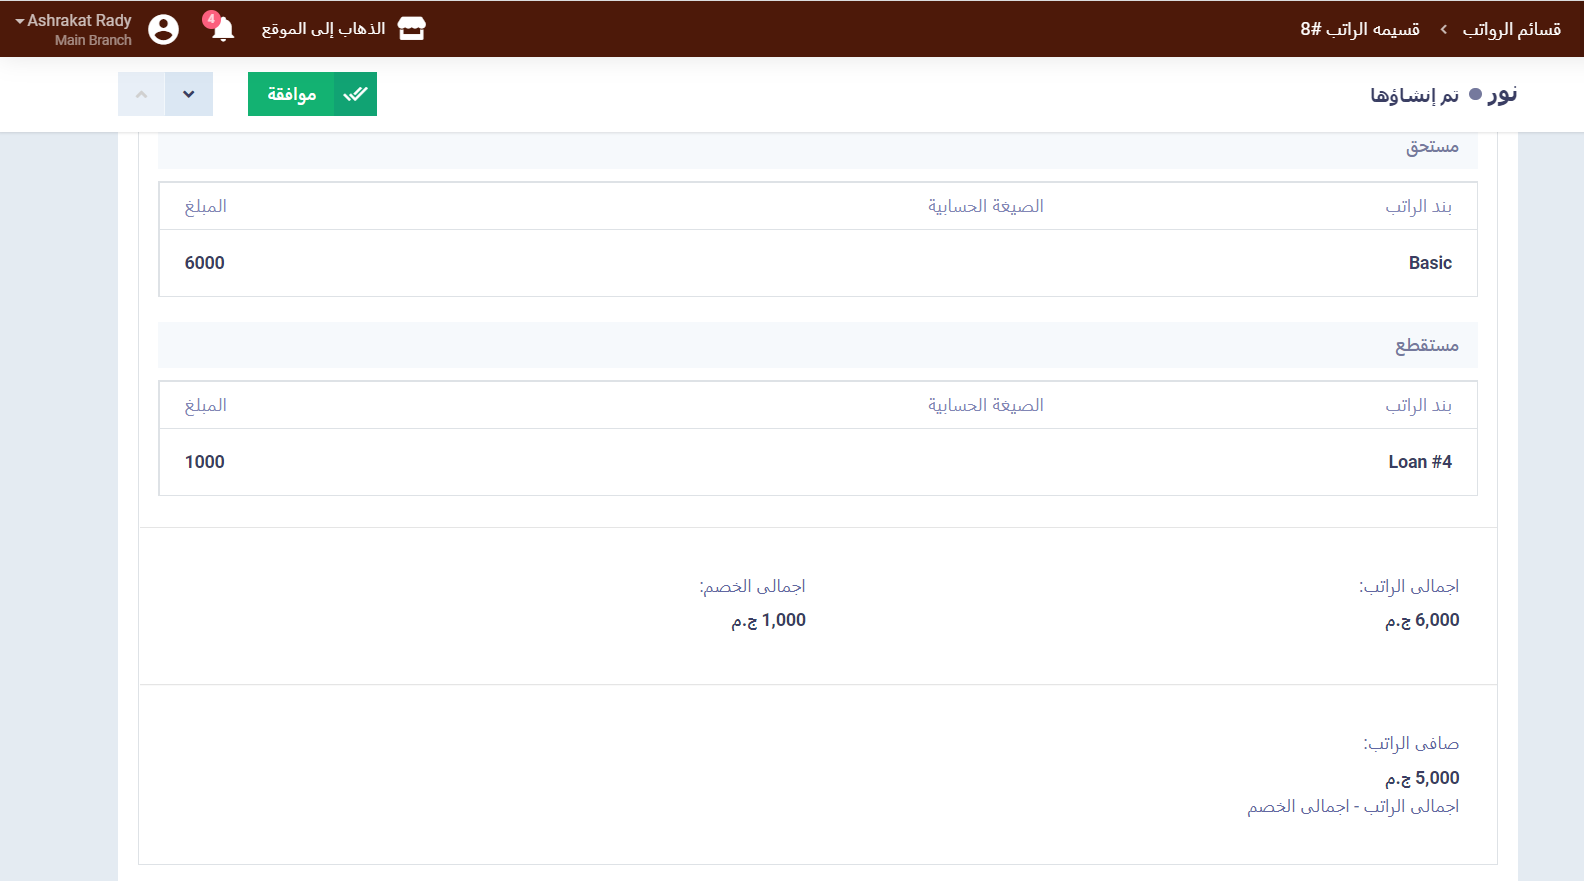Image resolution: width=1584 pixels, height=881 pixels.
Task: Click the employee name نور
Action: (x=1502, y=94)
